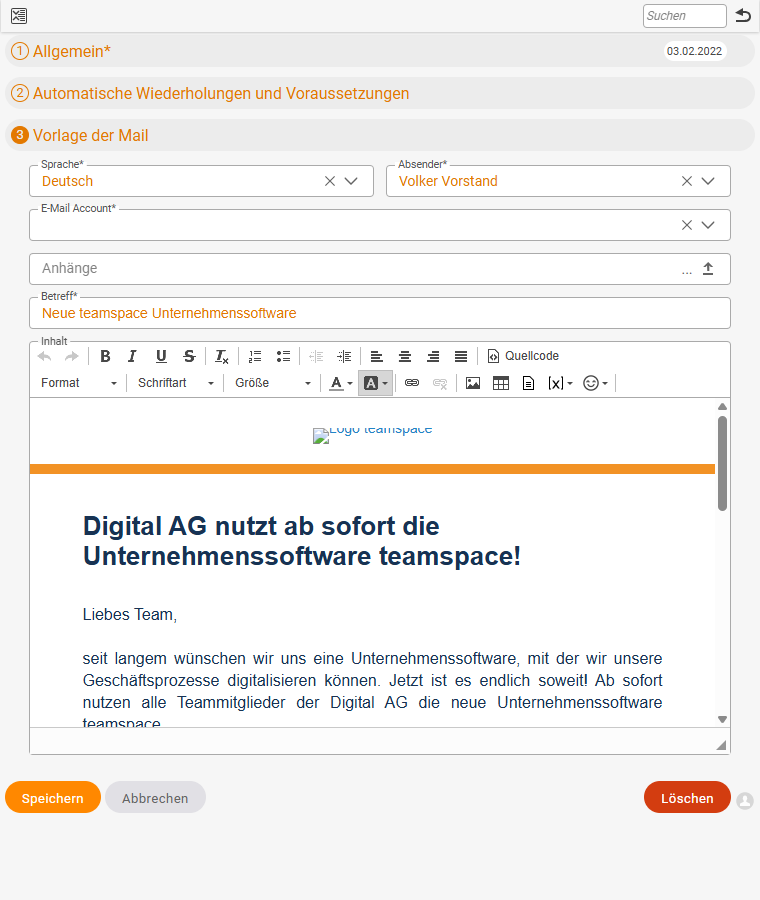The height and width of the screenshot is (900, 760).
Task: Upload an attachment with the upload icon
Action: click(708, 269)
